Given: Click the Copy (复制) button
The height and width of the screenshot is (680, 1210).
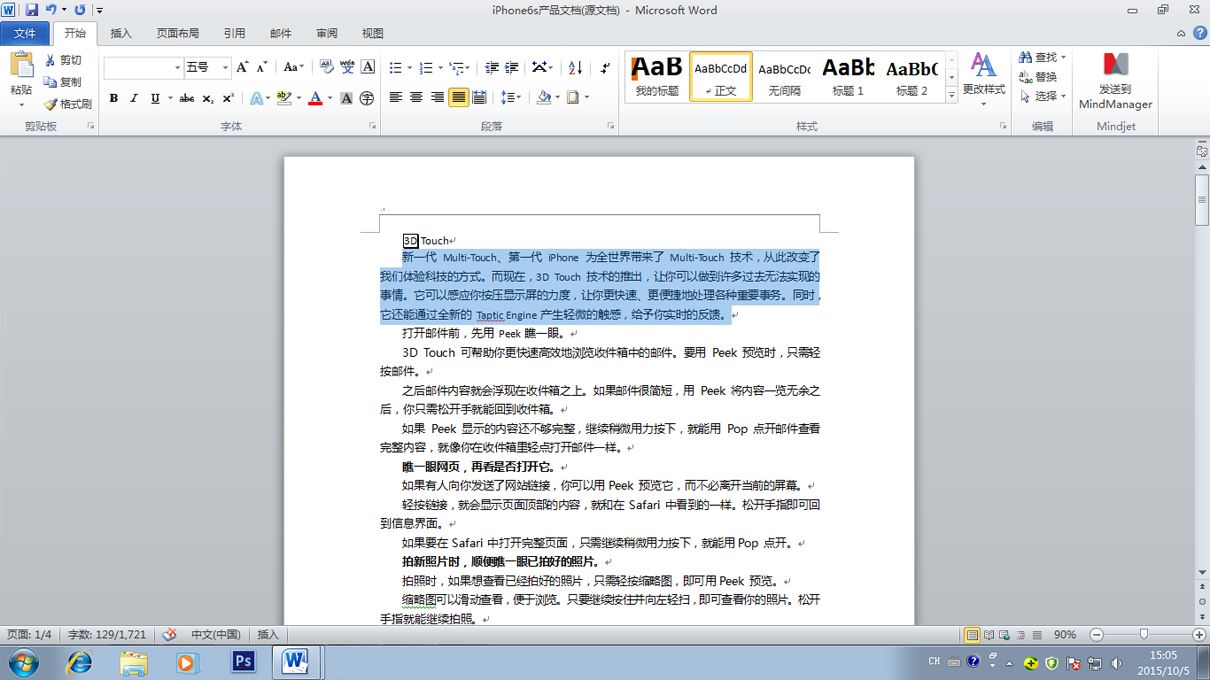Looking at the screenshot, I should coord(63,82).
